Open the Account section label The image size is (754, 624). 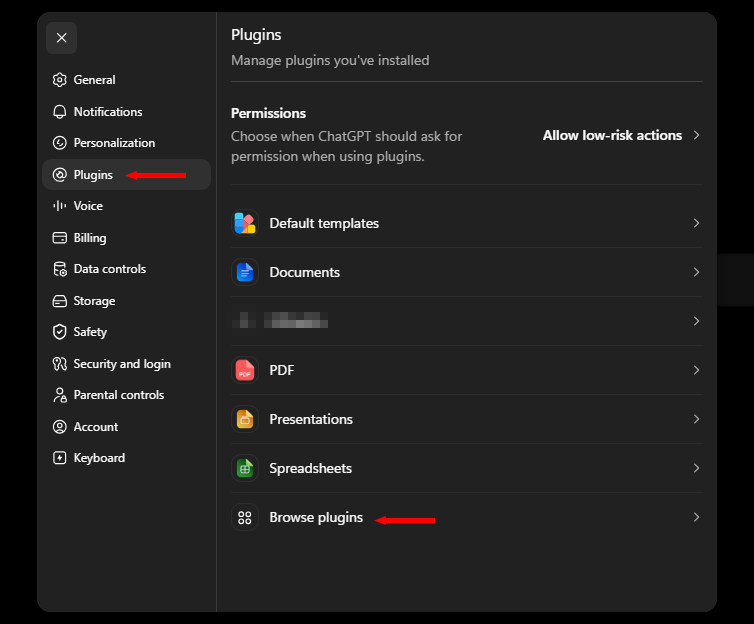96,427
